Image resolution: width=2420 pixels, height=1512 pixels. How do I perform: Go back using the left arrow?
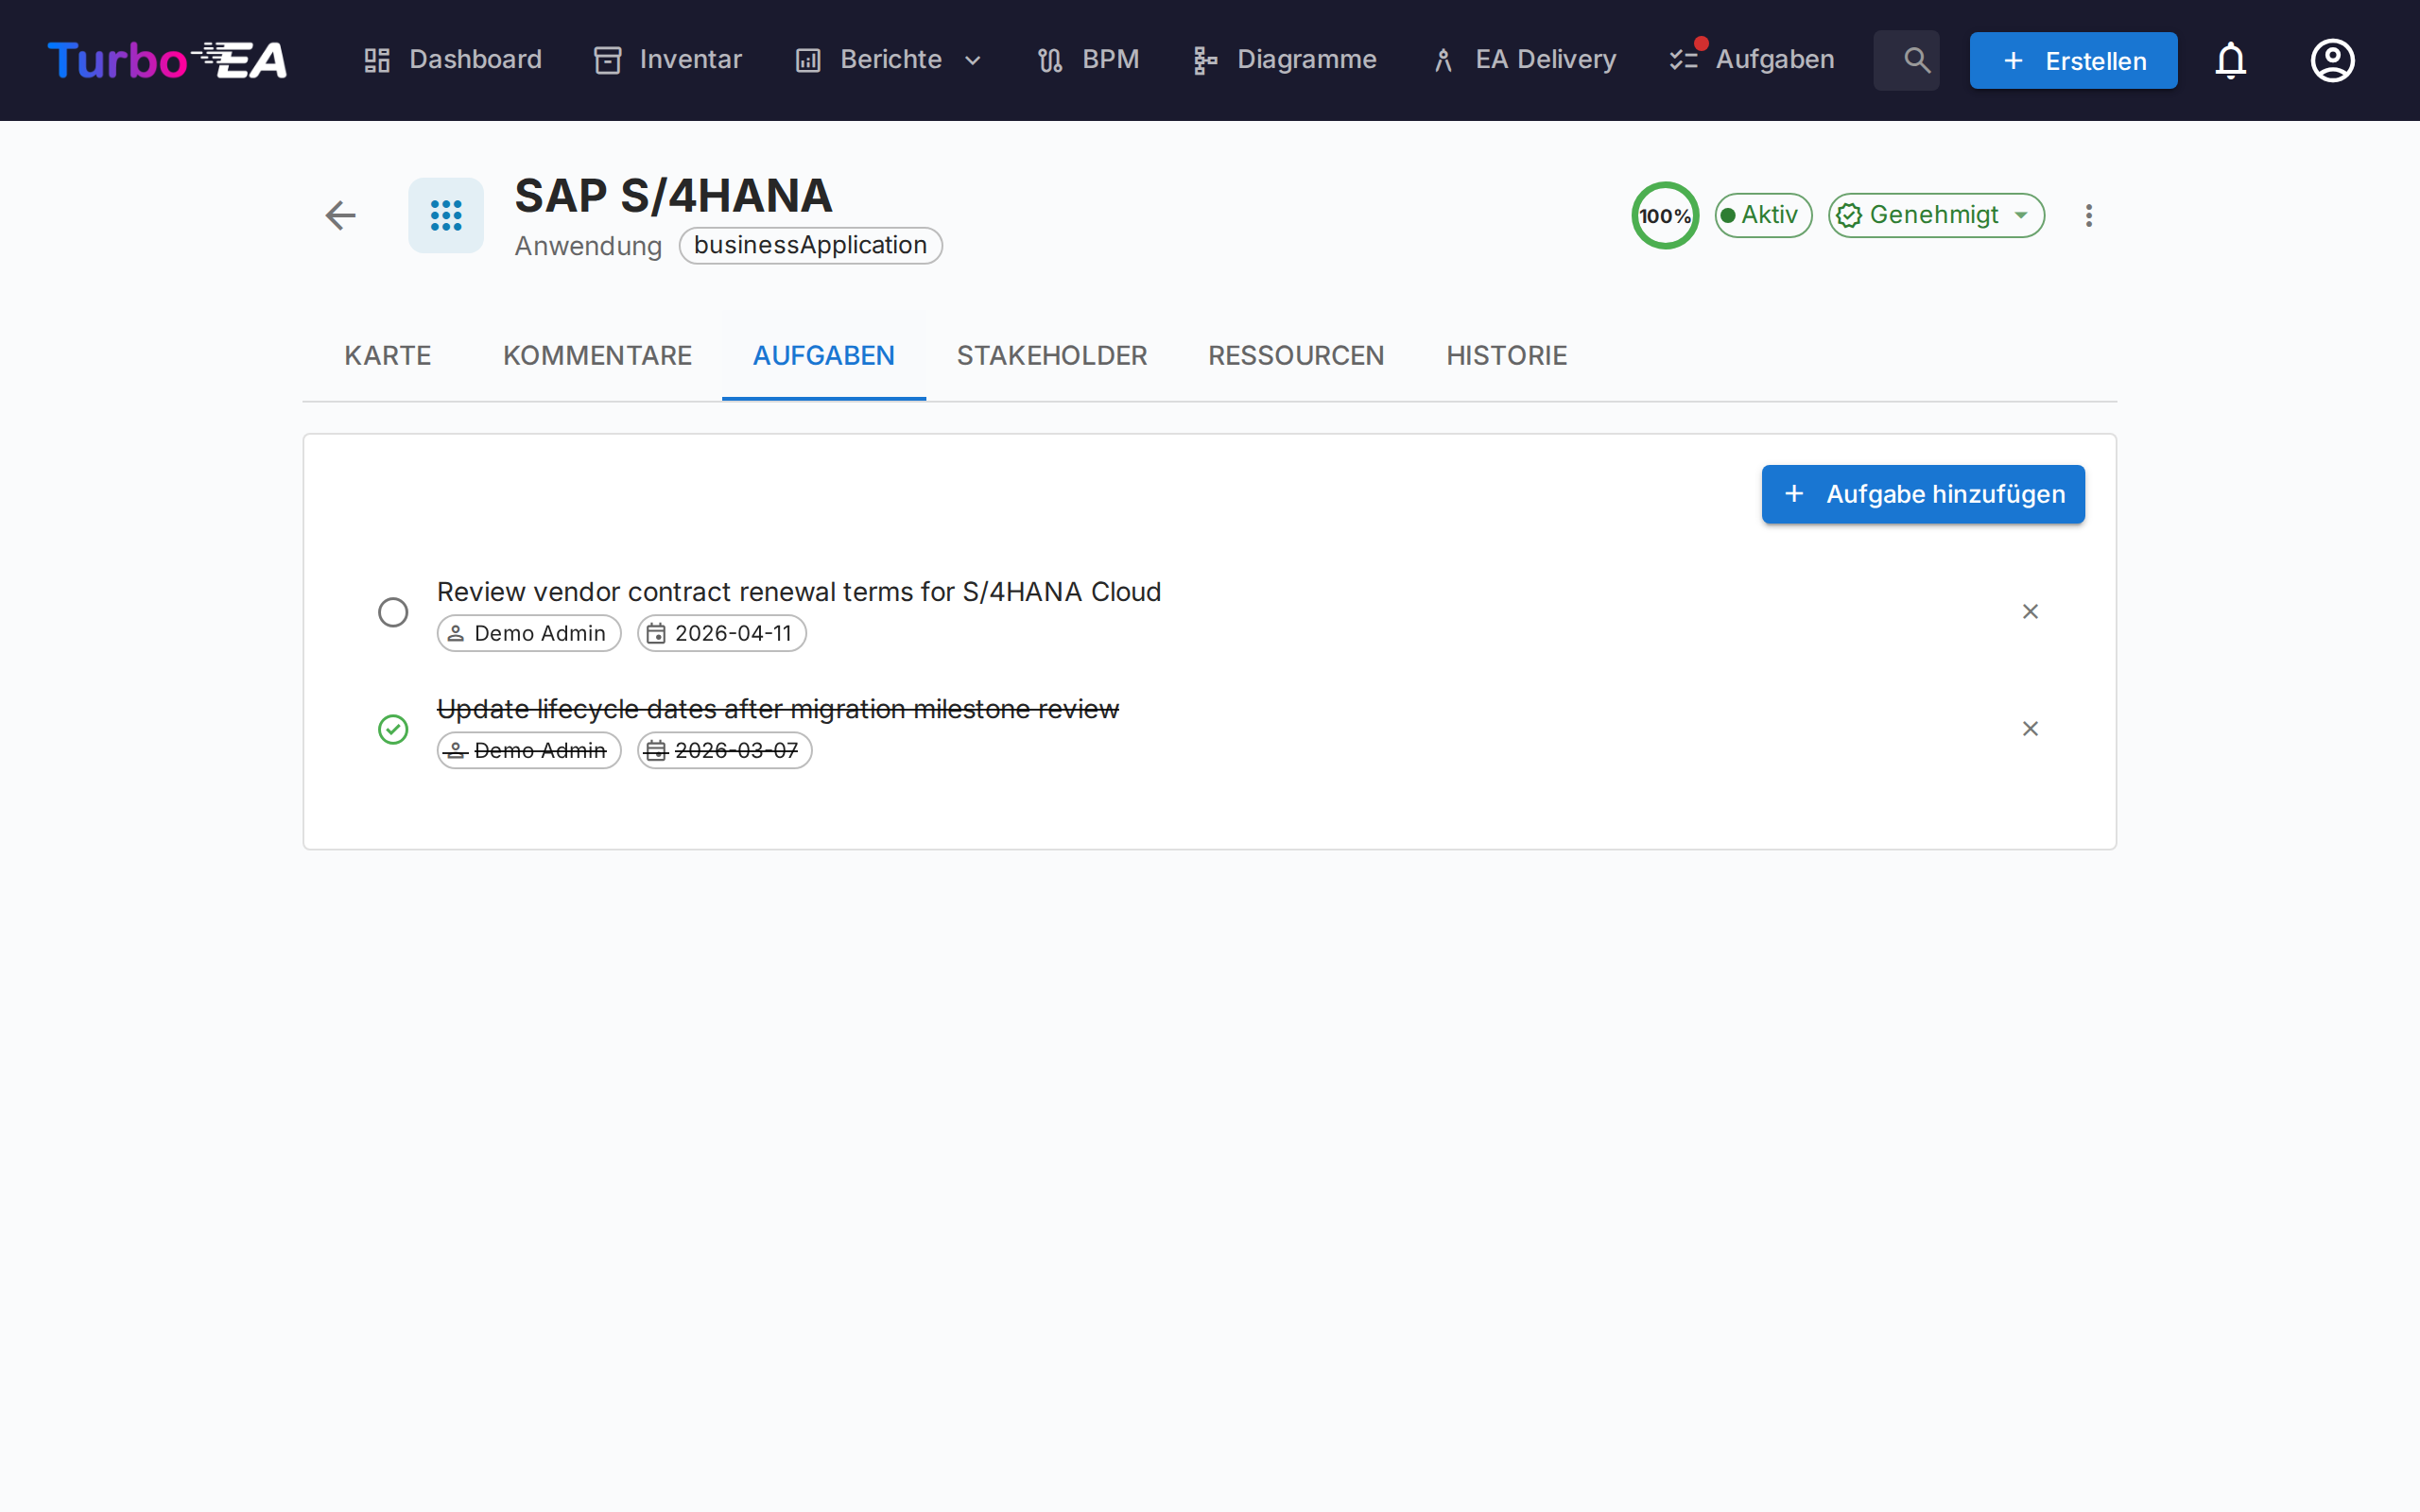tap(340, 215)
